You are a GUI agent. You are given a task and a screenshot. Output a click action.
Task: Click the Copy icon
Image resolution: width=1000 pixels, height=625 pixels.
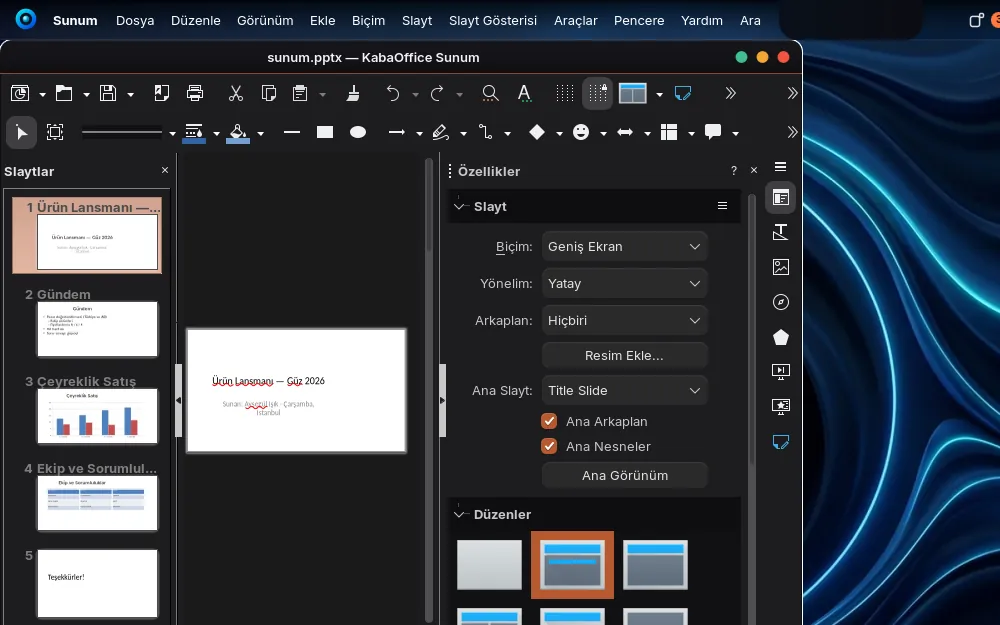(x=268, y=94)
